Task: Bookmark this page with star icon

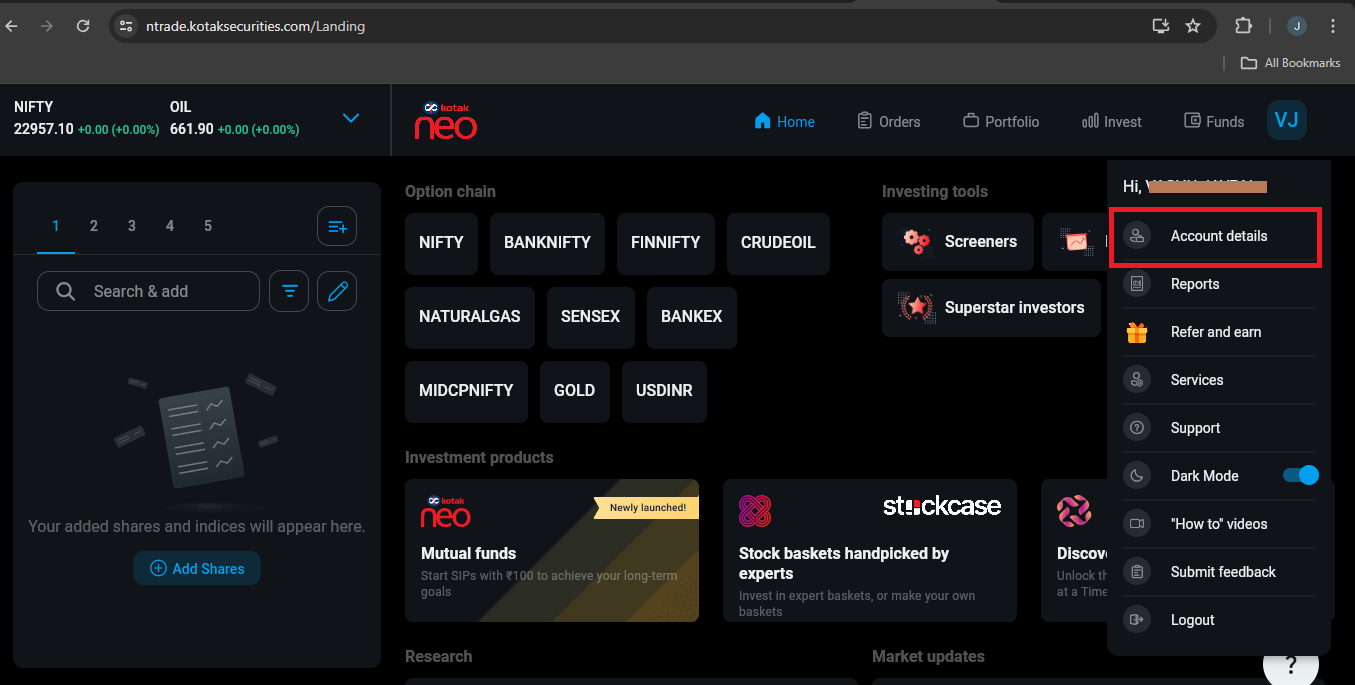Action: [x=1193, y=26]
